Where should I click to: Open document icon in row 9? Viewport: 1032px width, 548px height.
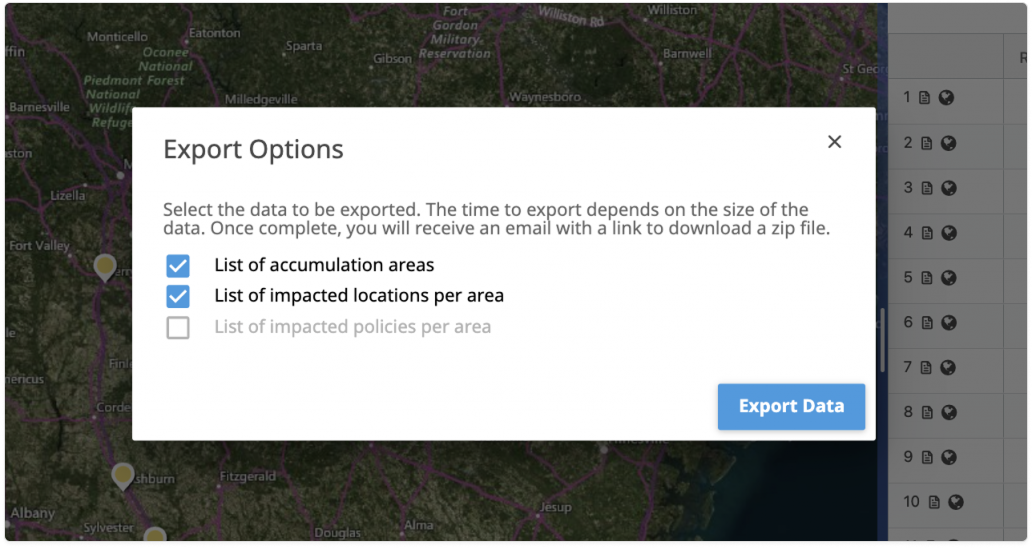[925, 457]
